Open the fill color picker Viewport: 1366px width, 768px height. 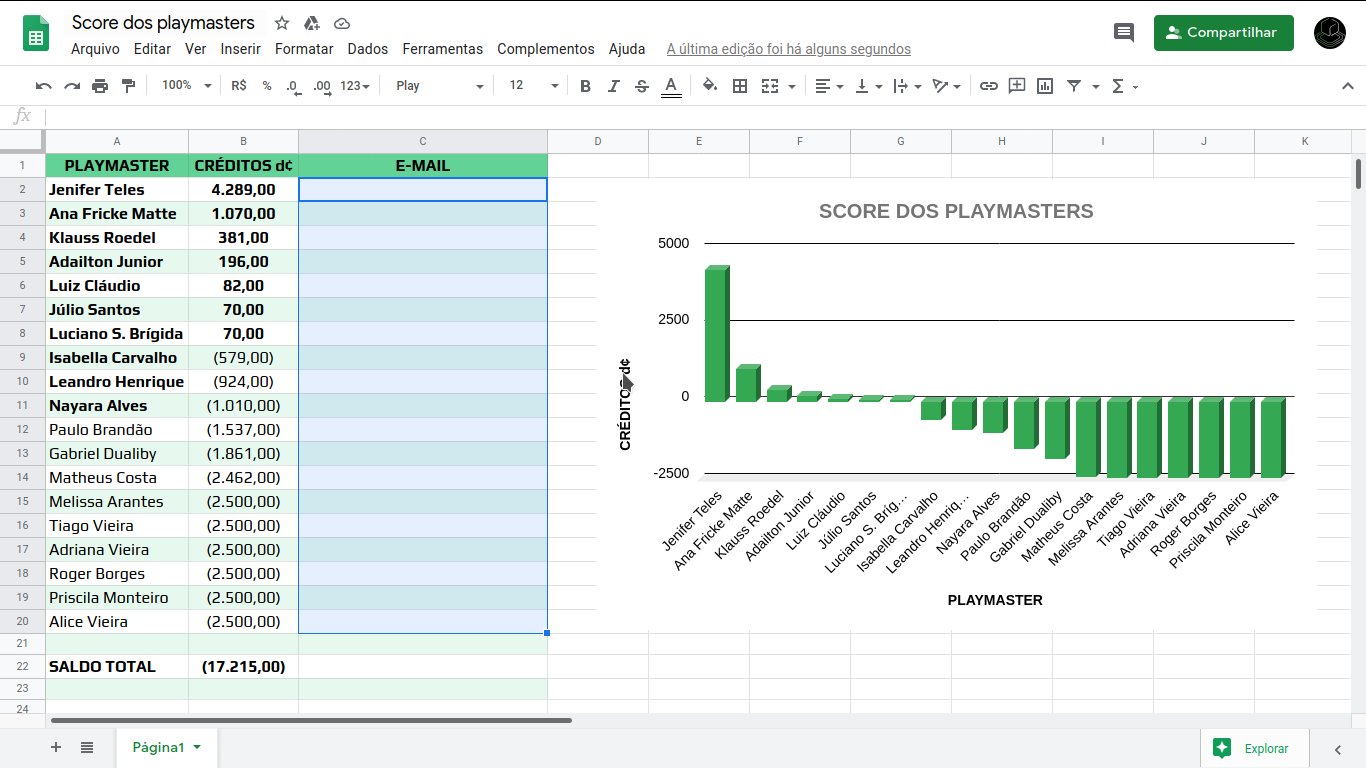(710, 86)
